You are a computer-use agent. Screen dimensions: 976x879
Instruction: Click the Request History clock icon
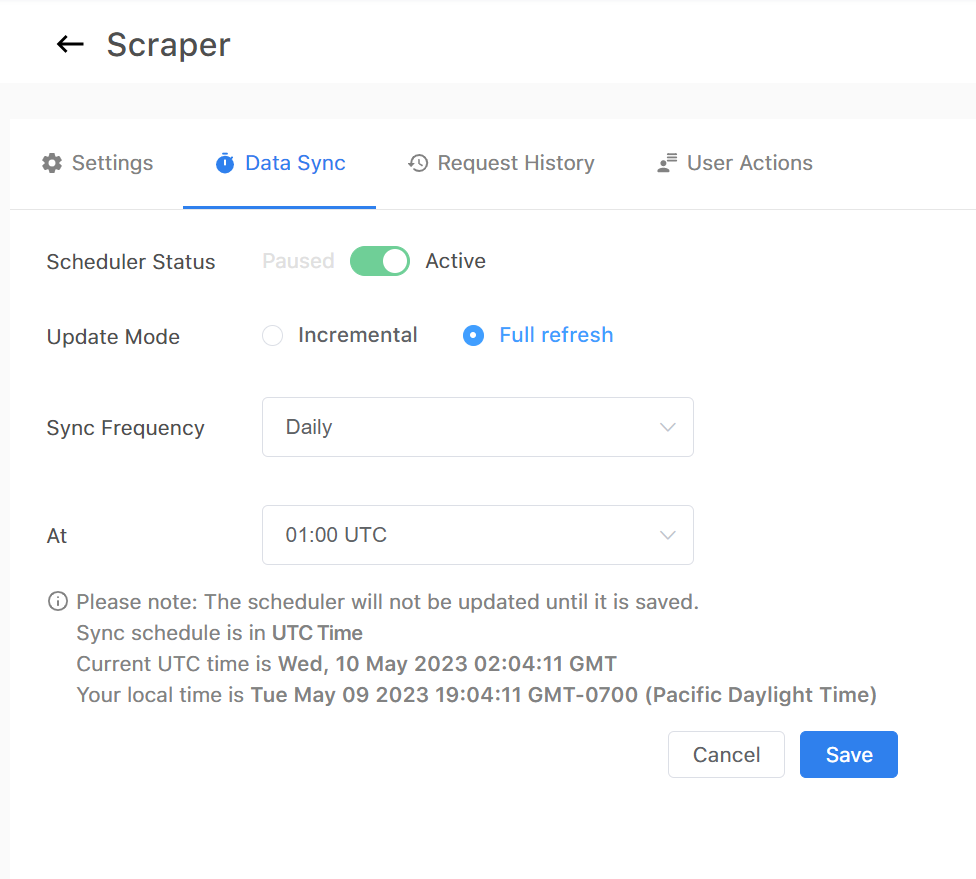click(418, 163)
